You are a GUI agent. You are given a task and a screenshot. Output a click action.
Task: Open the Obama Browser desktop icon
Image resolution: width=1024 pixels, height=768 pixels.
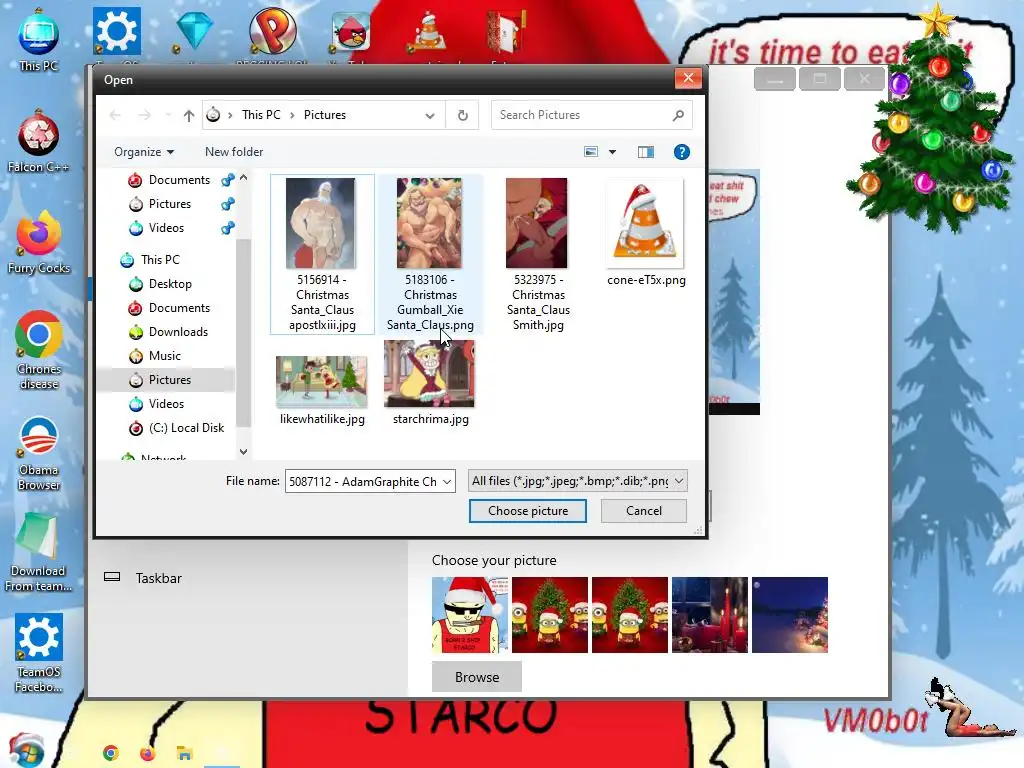coord(39,453)
